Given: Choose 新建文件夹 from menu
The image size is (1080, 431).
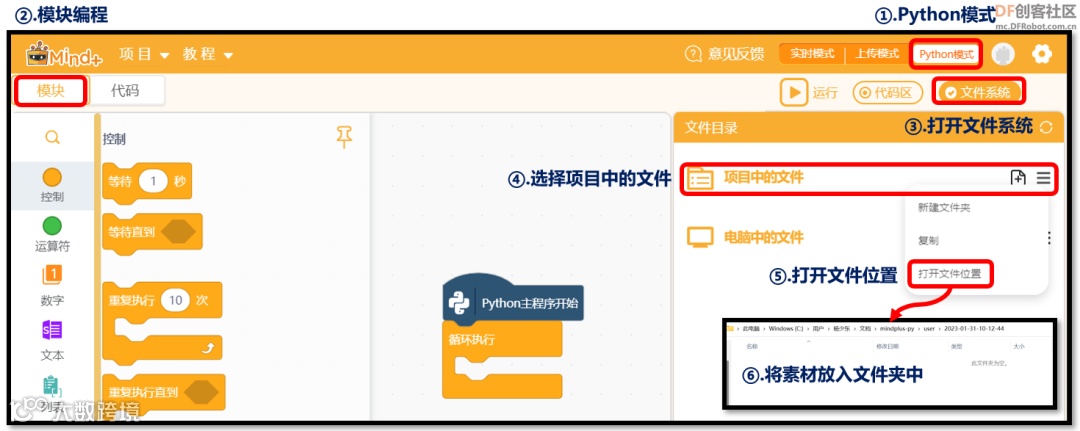Looking at the screenshot, I should point(944,207).
